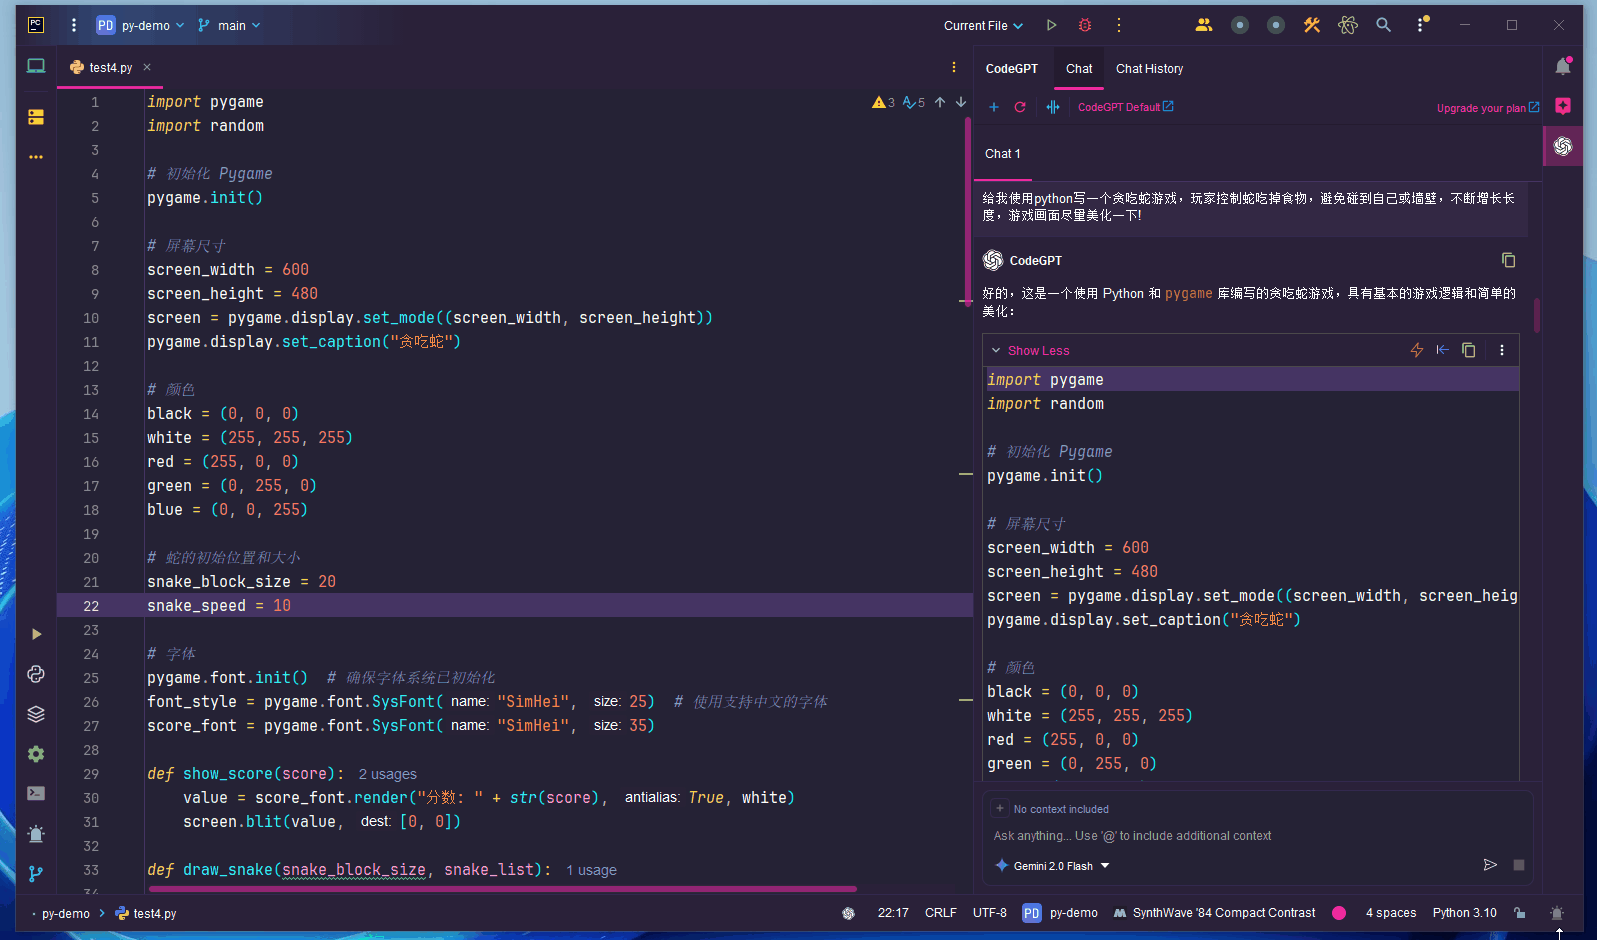
Task: Click the status bar siren icon
Action: click(1557, 913)
